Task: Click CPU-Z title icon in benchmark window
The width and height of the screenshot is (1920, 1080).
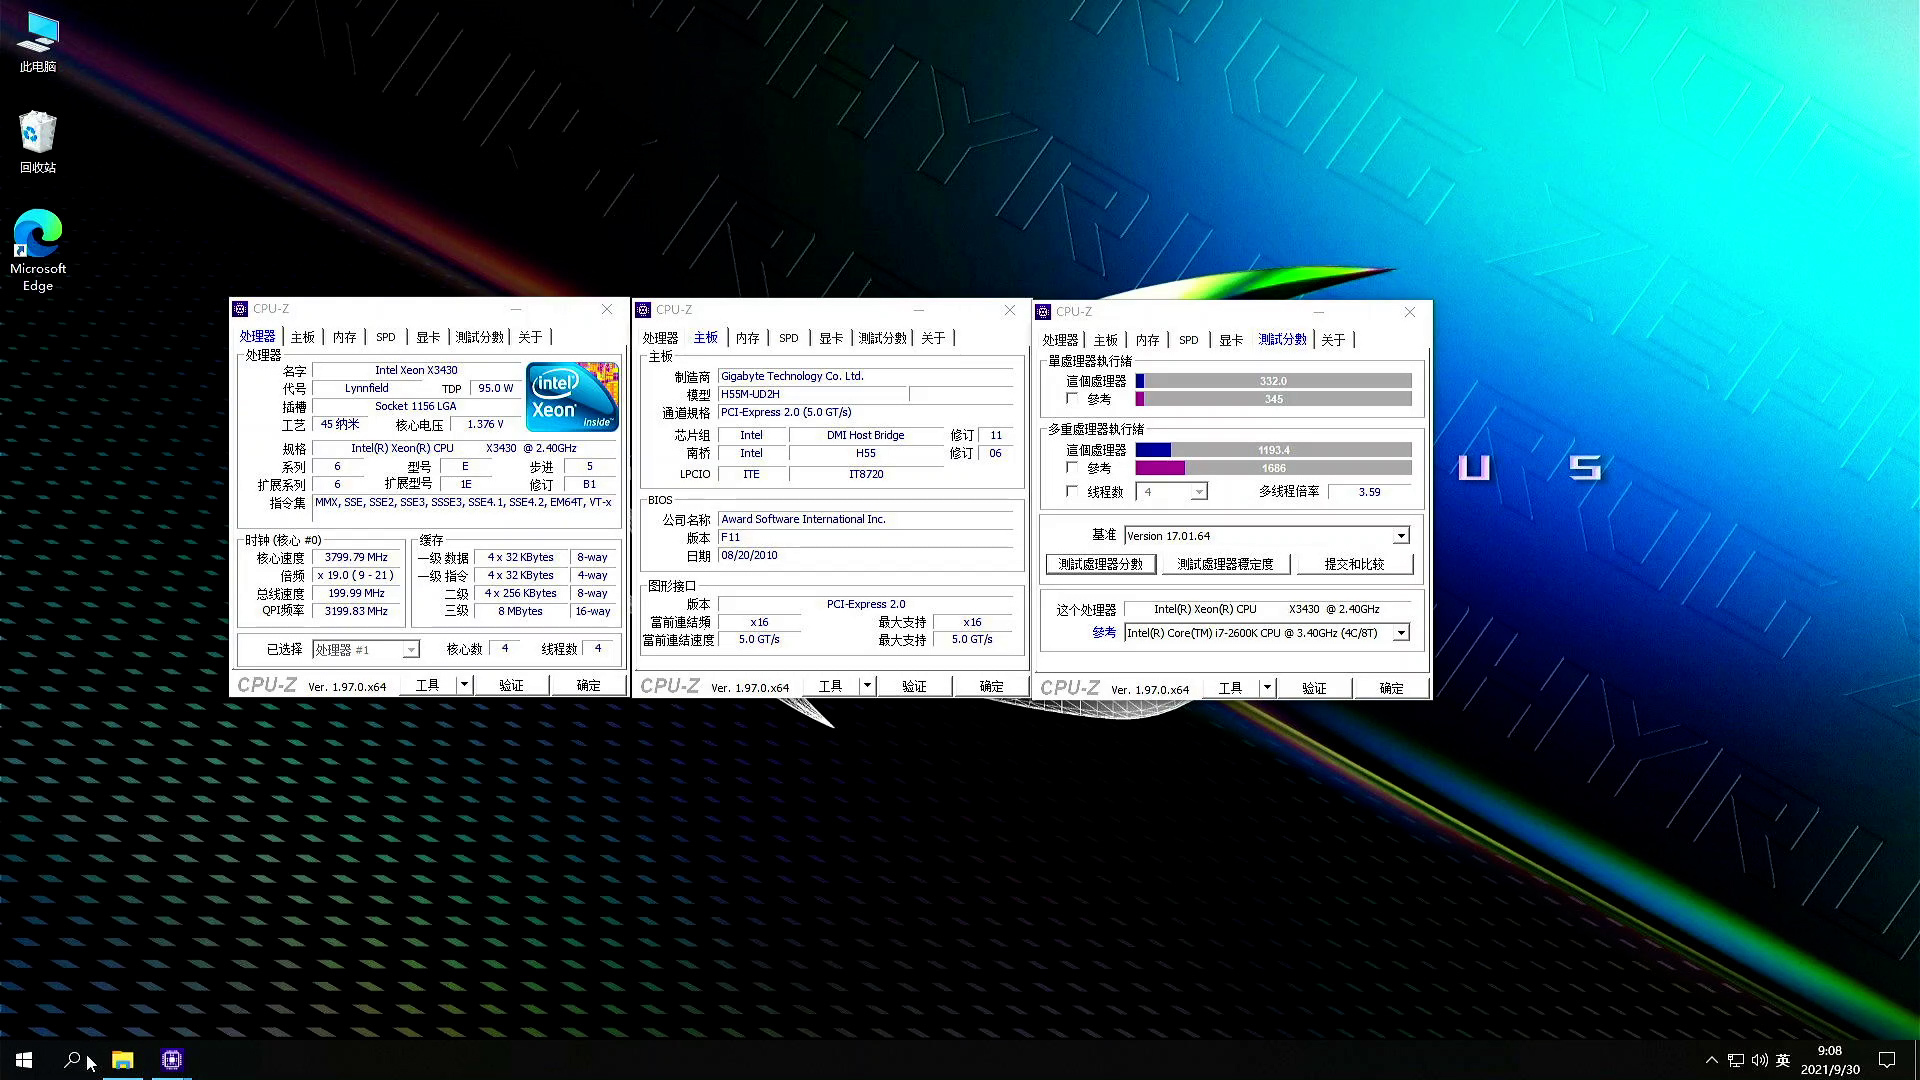Action: click(1043, 312)
